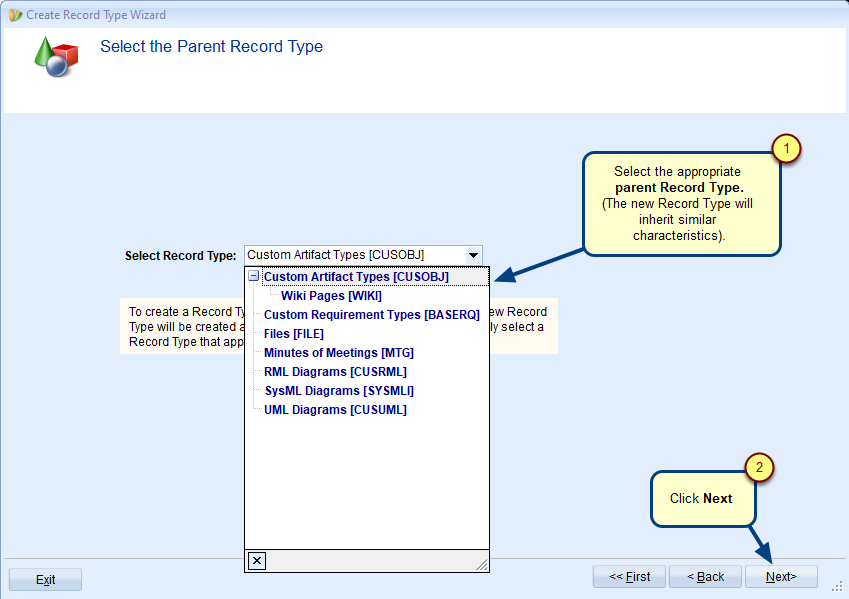This screenshot has height=599, width=849.
Task: Close dropdown list using X box icon
Action: click(257, 560)
